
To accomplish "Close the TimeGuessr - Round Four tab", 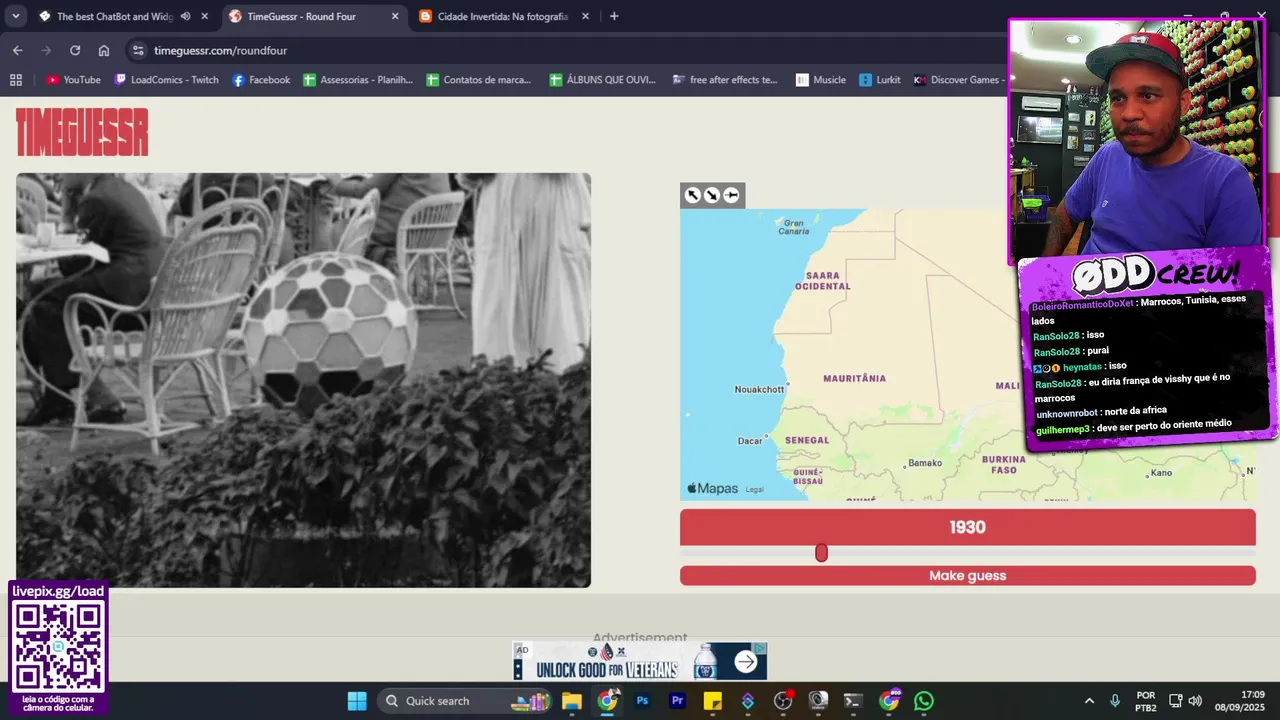I will click(395, 16).
